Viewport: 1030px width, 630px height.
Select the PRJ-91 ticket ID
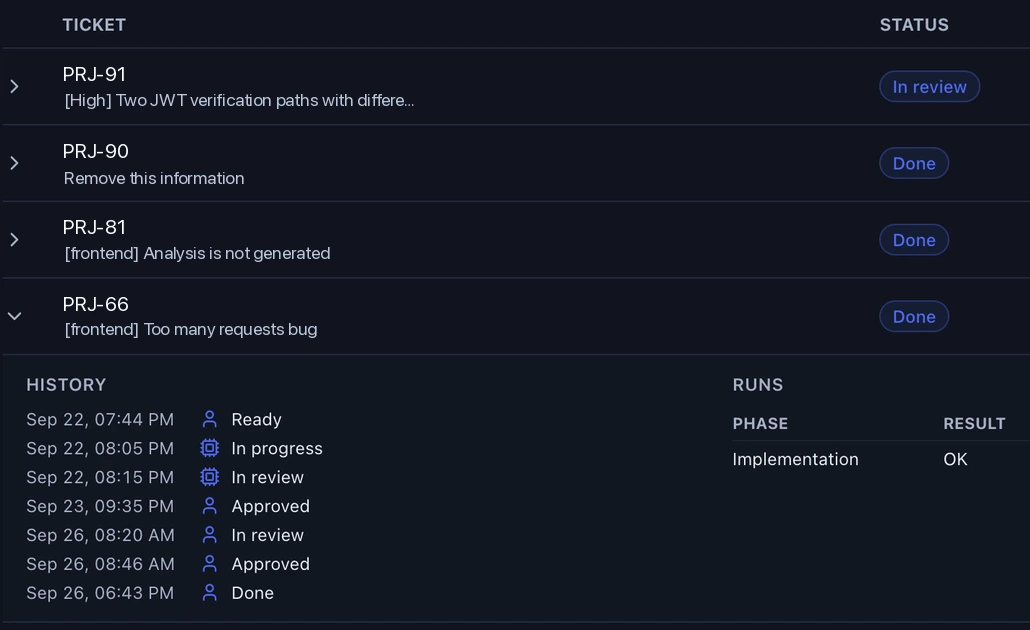click(x=94, y=74)
